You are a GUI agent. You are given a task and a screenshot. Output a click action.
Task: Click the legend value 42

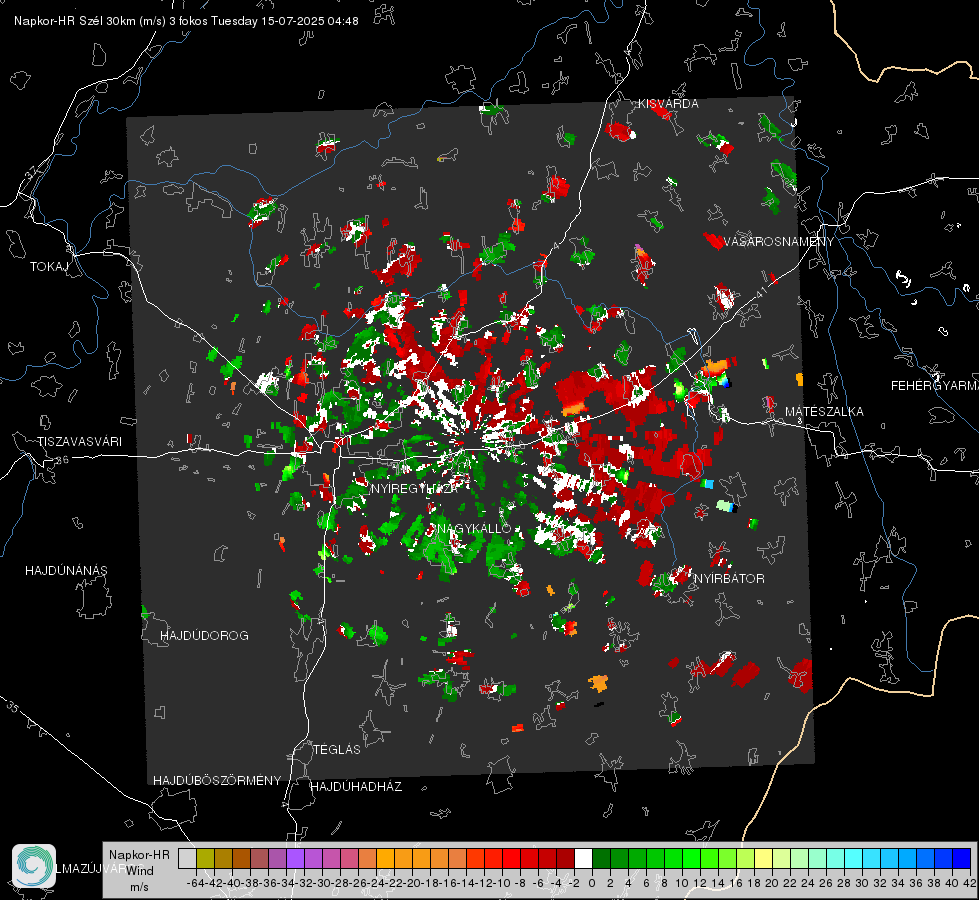coord(969,883)
